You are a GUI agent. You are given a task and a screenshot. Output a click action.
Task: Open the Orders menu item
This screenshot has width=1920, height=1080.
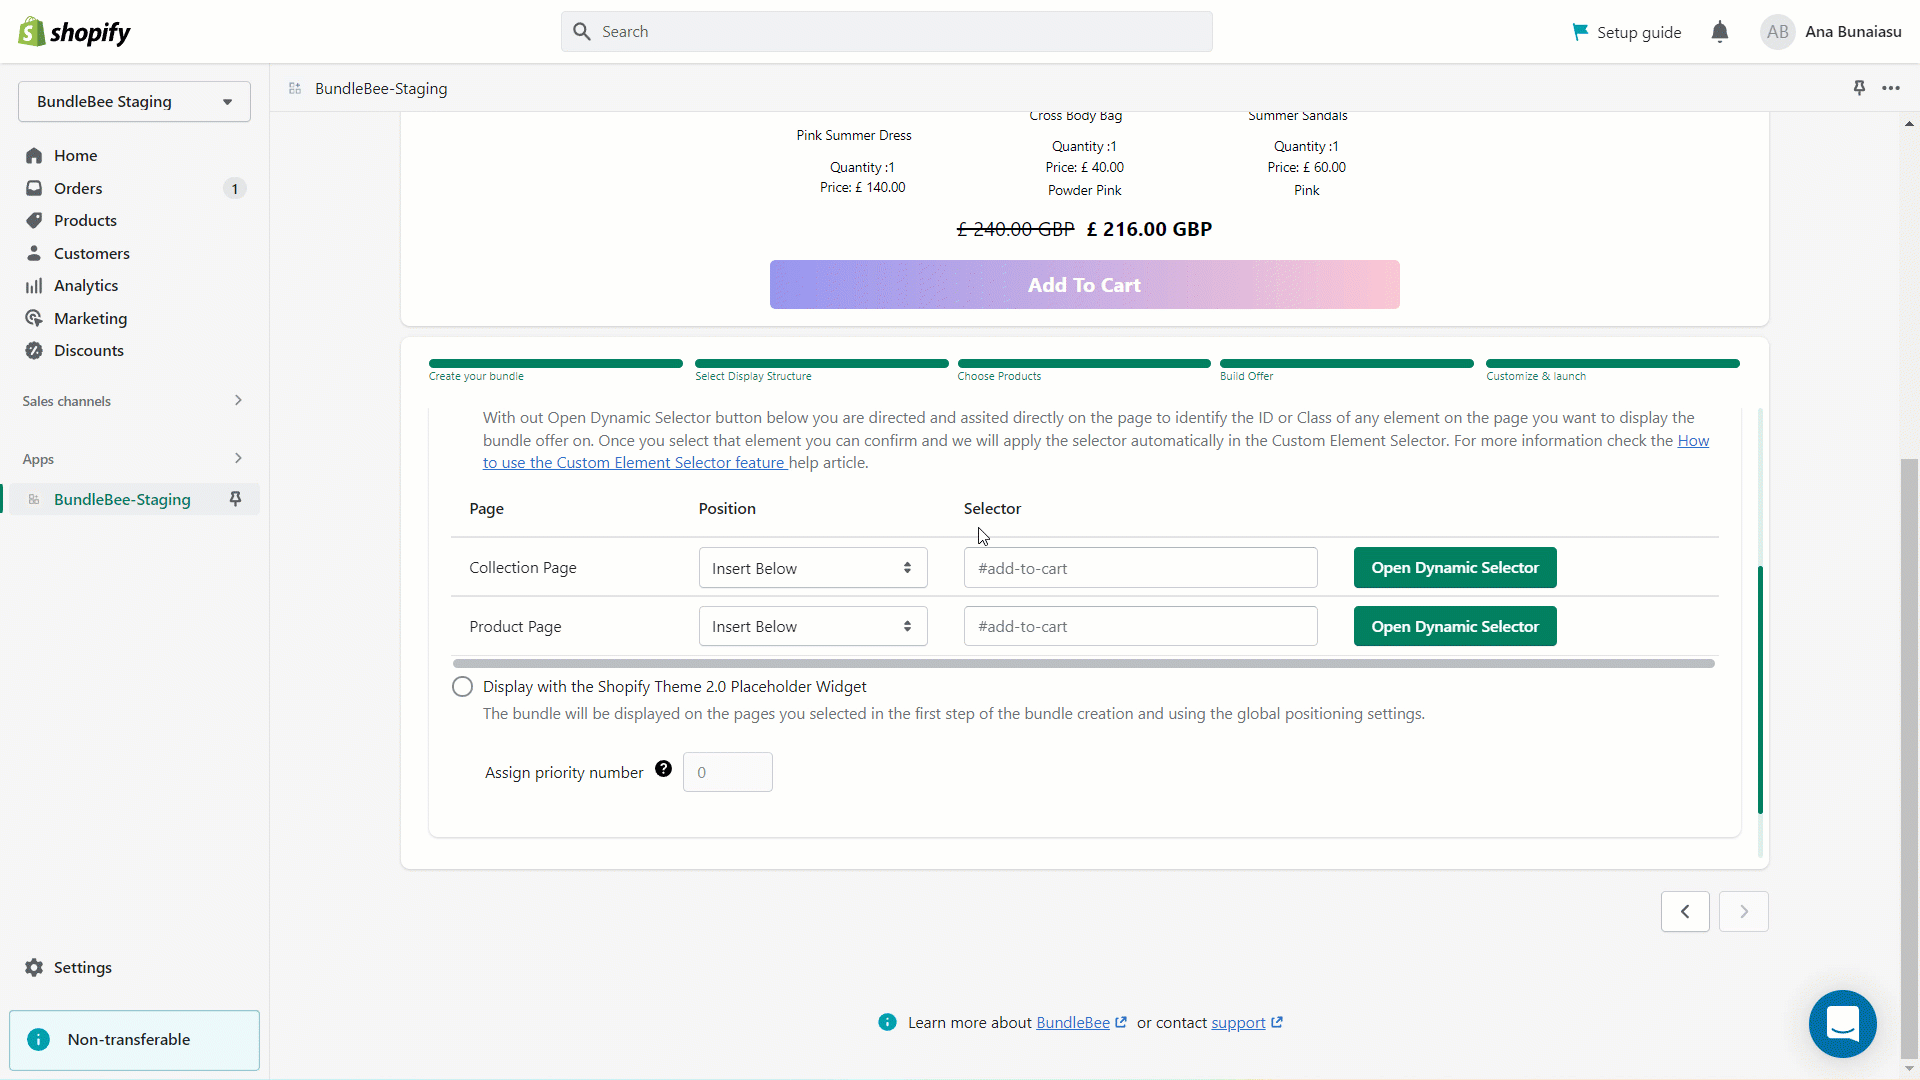(x=78, y=188)
